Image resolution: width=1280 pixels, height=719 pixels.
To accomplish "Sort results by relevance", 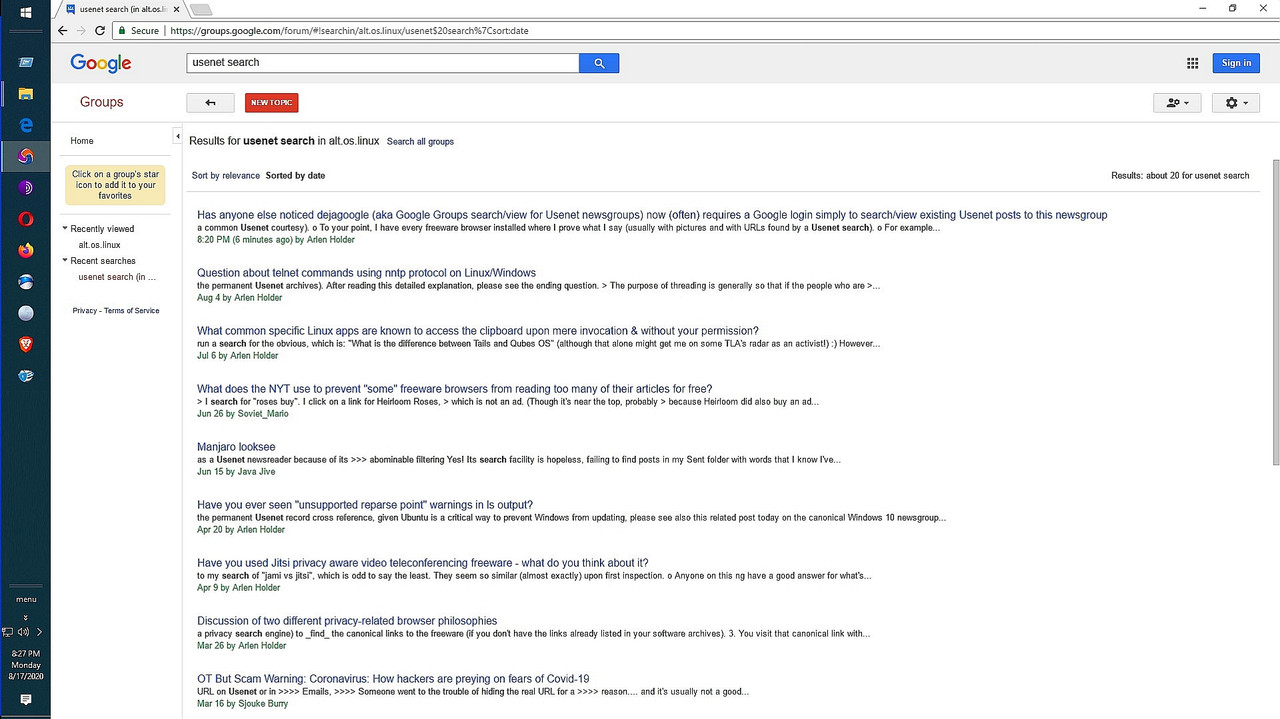I will click(225, 176).
